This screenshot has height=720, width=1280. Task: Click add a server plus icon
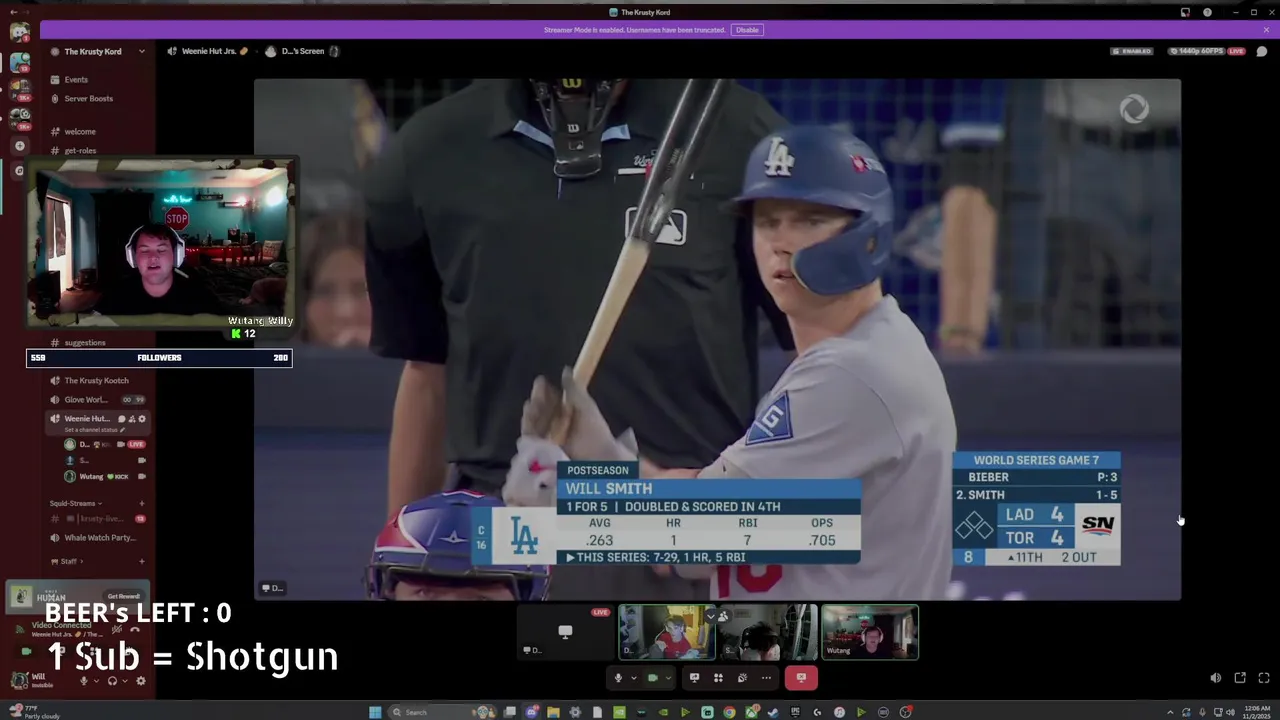(19, 146)
